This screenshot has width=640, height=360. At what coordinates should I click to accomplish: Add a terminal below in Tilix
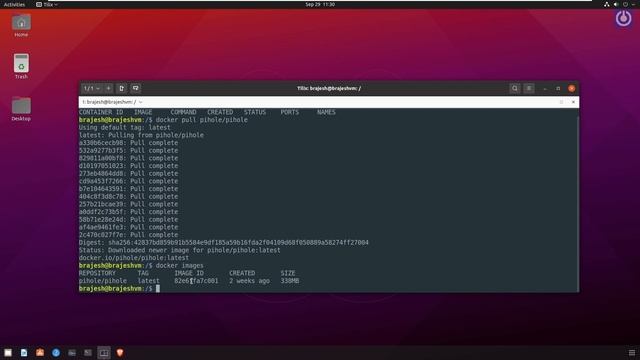(136, 88)
